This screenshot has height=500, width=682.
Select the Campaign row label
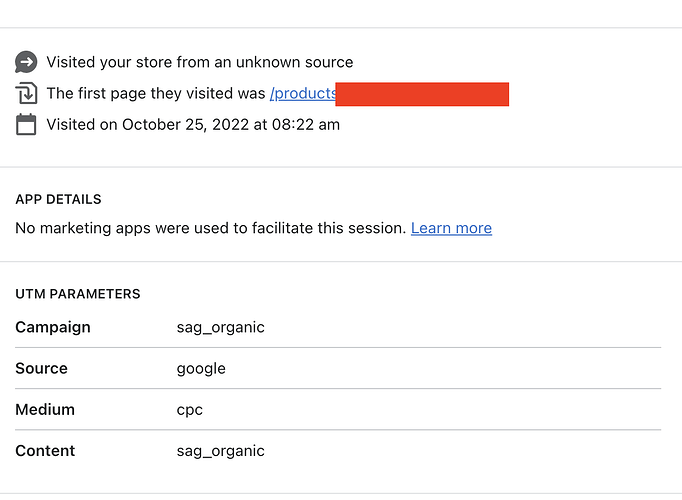(x=53, y=327)
